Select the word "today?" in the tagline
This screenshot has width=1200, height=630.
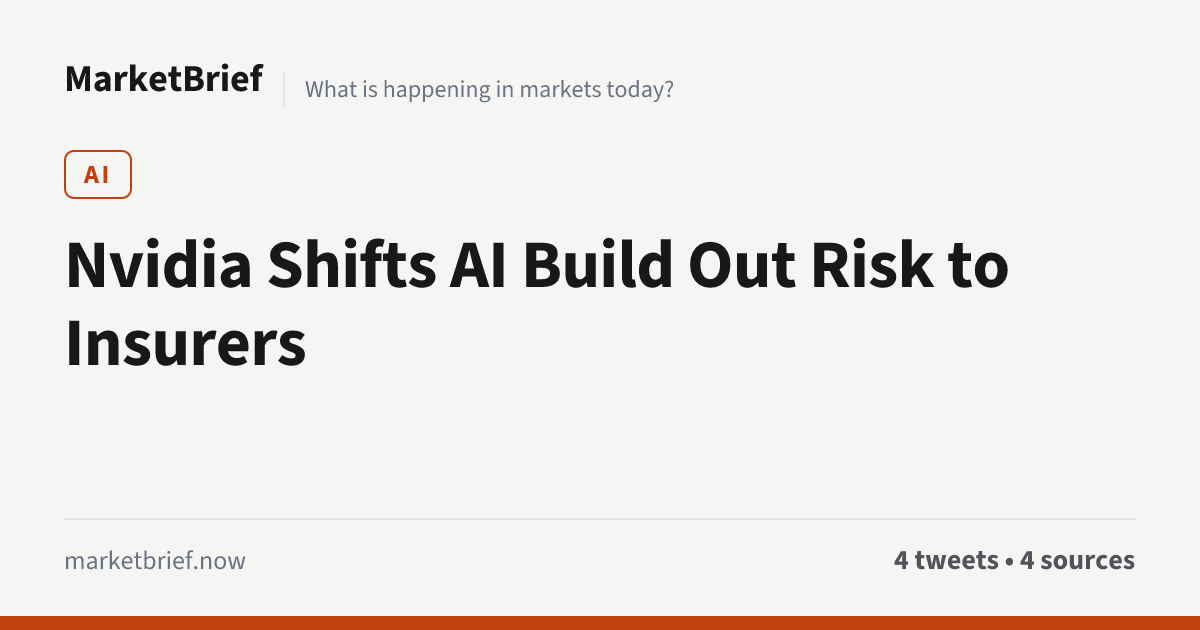point(641,90)
